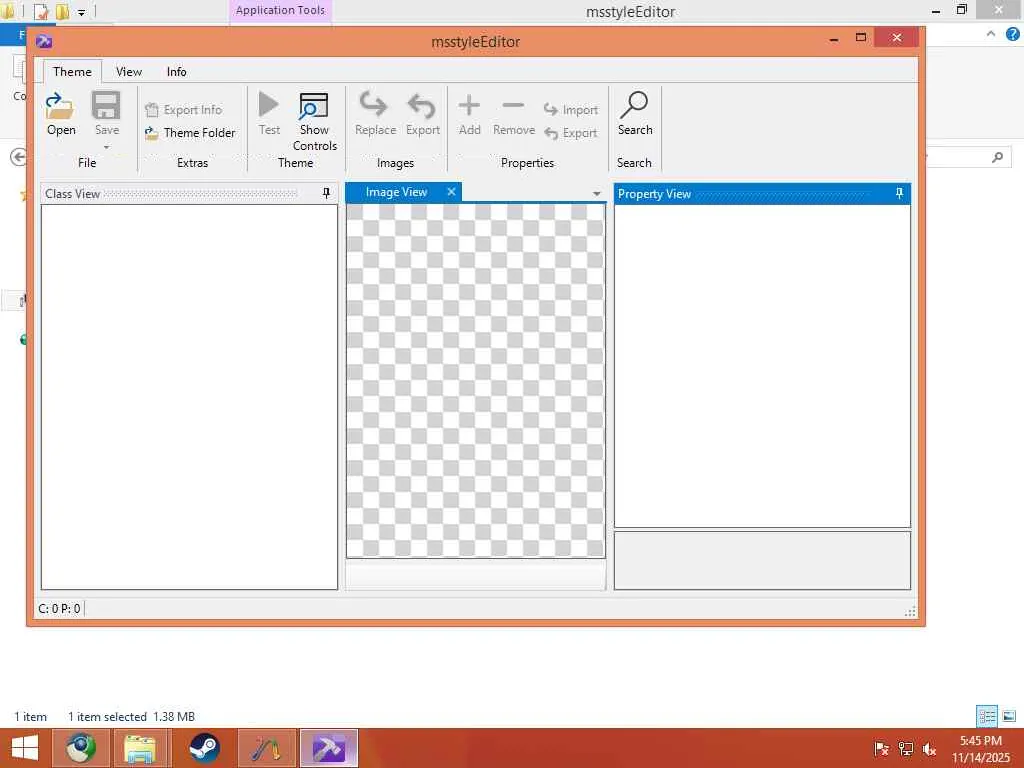Click Action Center flag tray icon

[x=882, y=749]
